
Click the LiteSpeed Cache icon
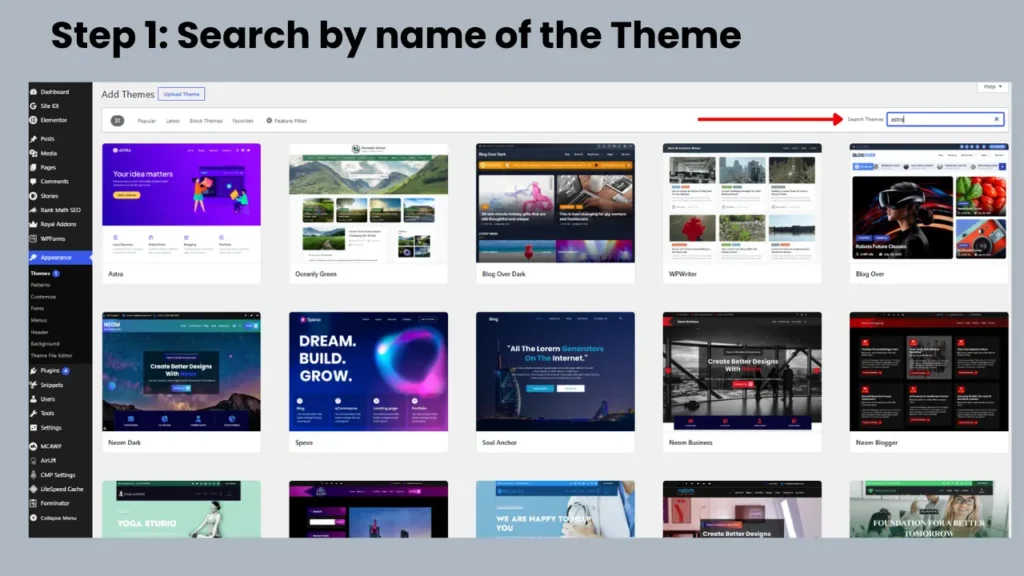tap(33, 489)
